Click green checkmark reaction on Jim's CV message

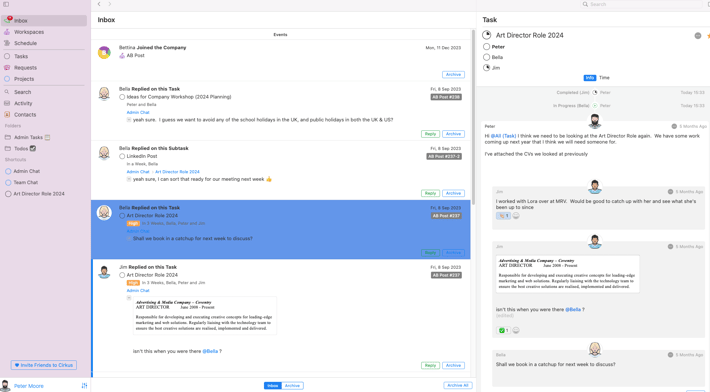click(x=503, y=330)
